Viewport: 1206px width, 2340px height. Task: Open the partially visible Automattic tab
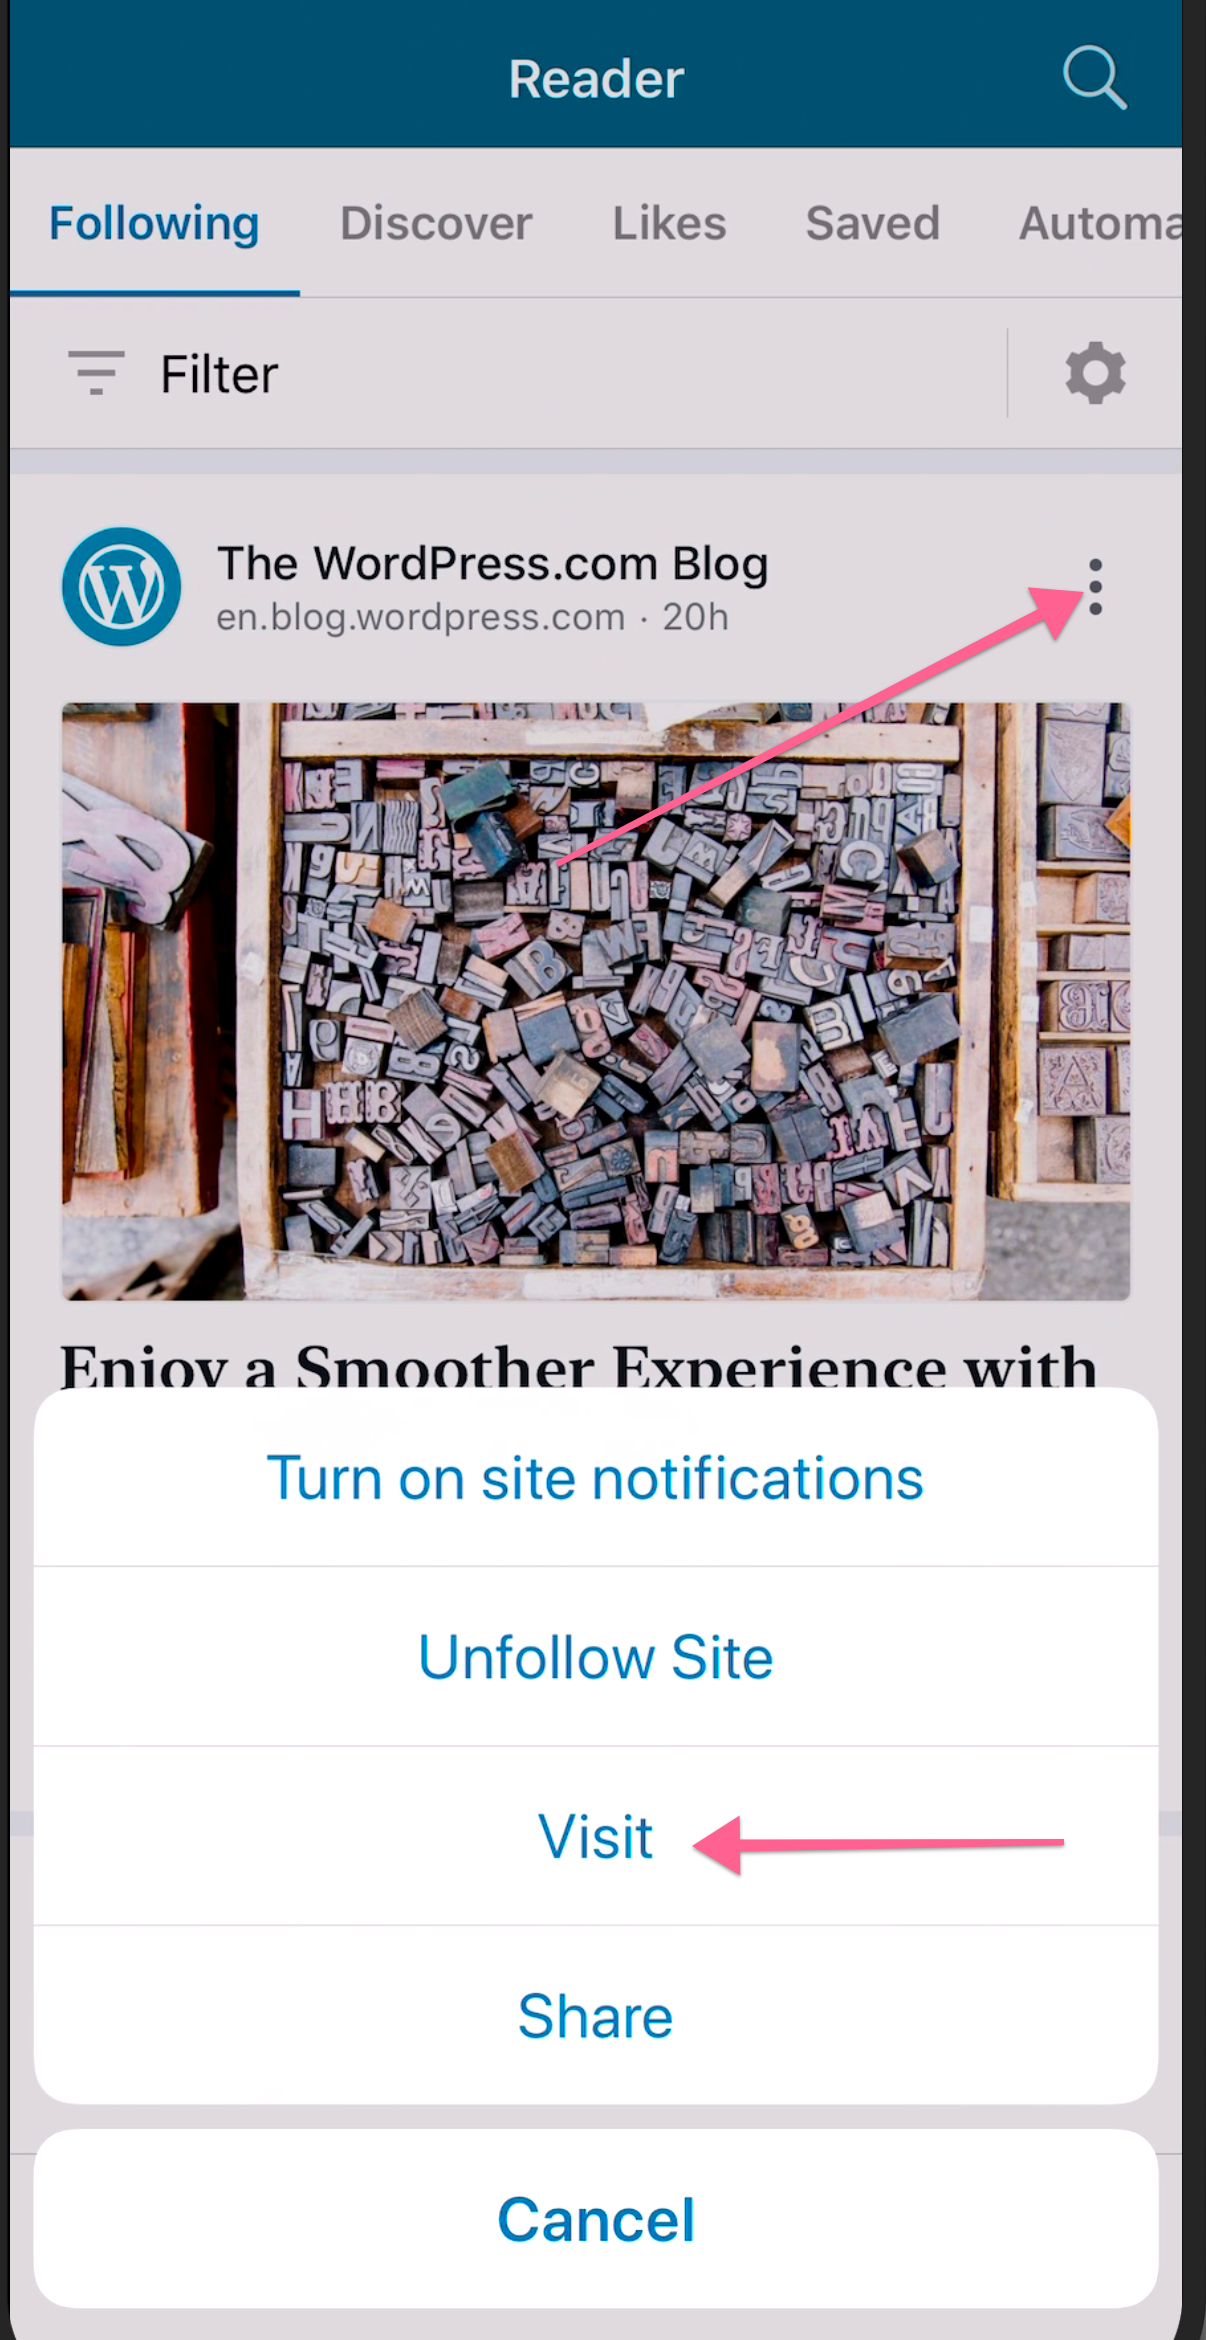[x=1099, y=223]
